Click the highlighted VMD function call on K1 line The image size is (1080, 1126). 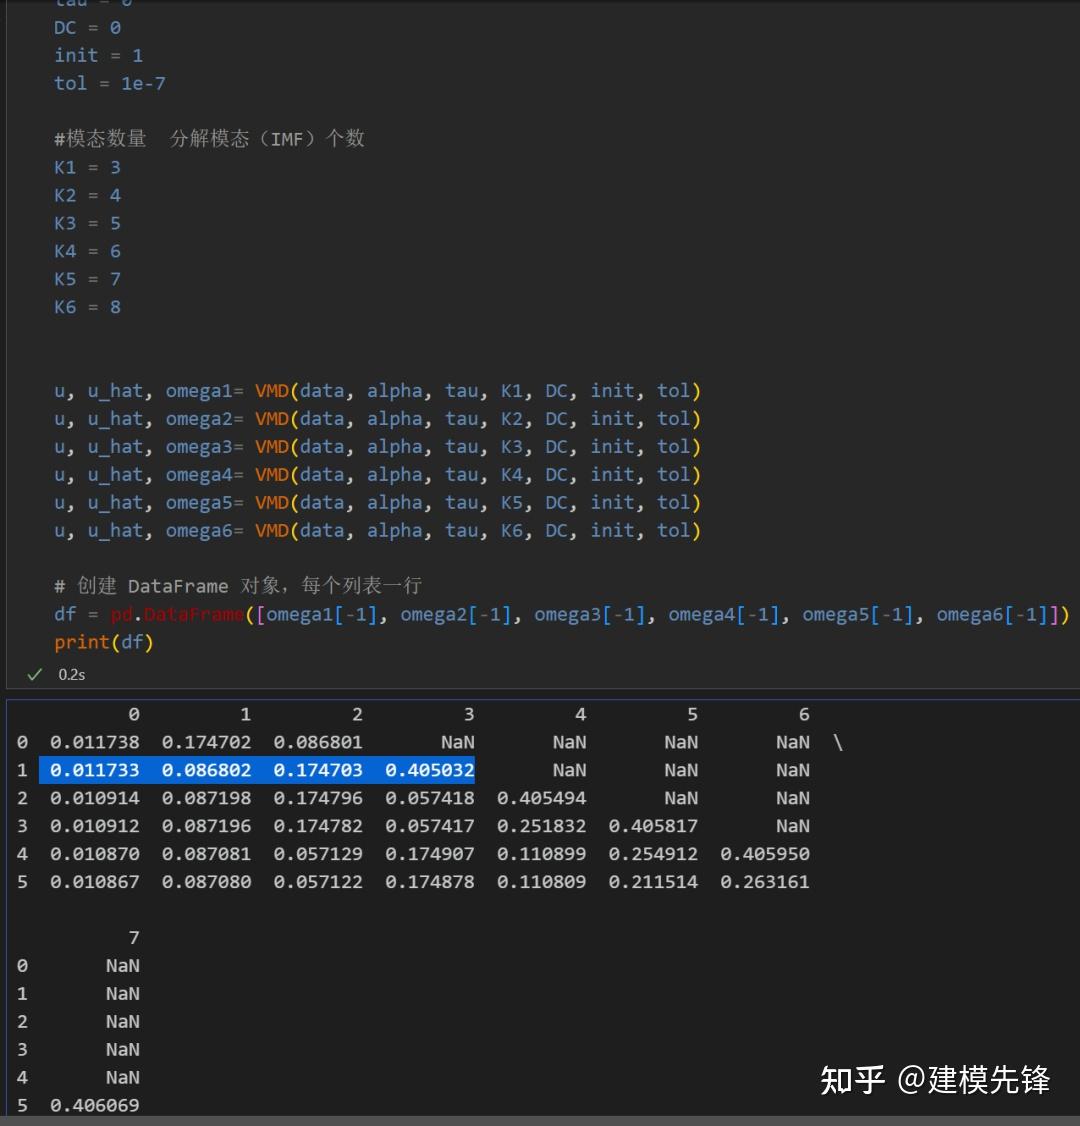coord(271,390)
